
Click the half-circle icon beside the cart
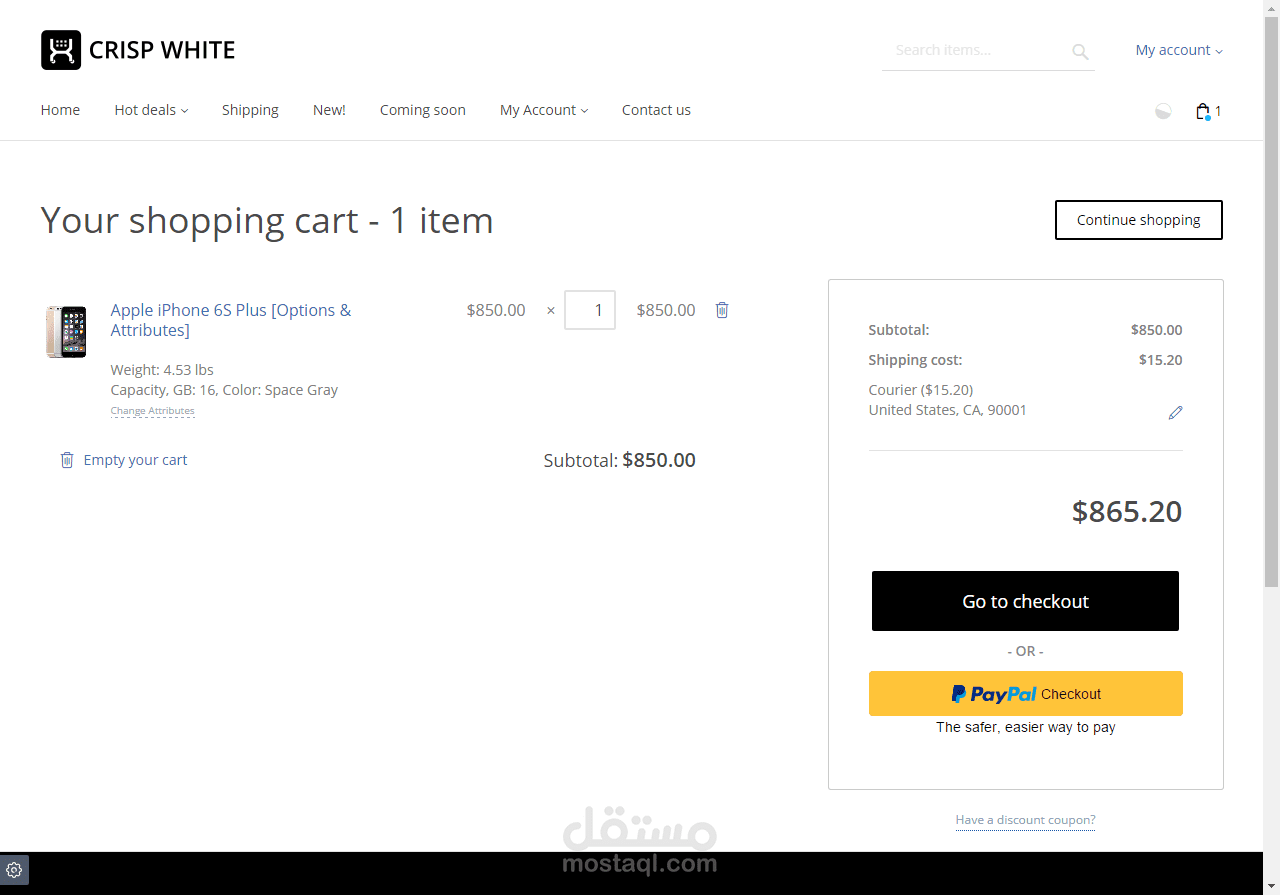point(1163,111)
